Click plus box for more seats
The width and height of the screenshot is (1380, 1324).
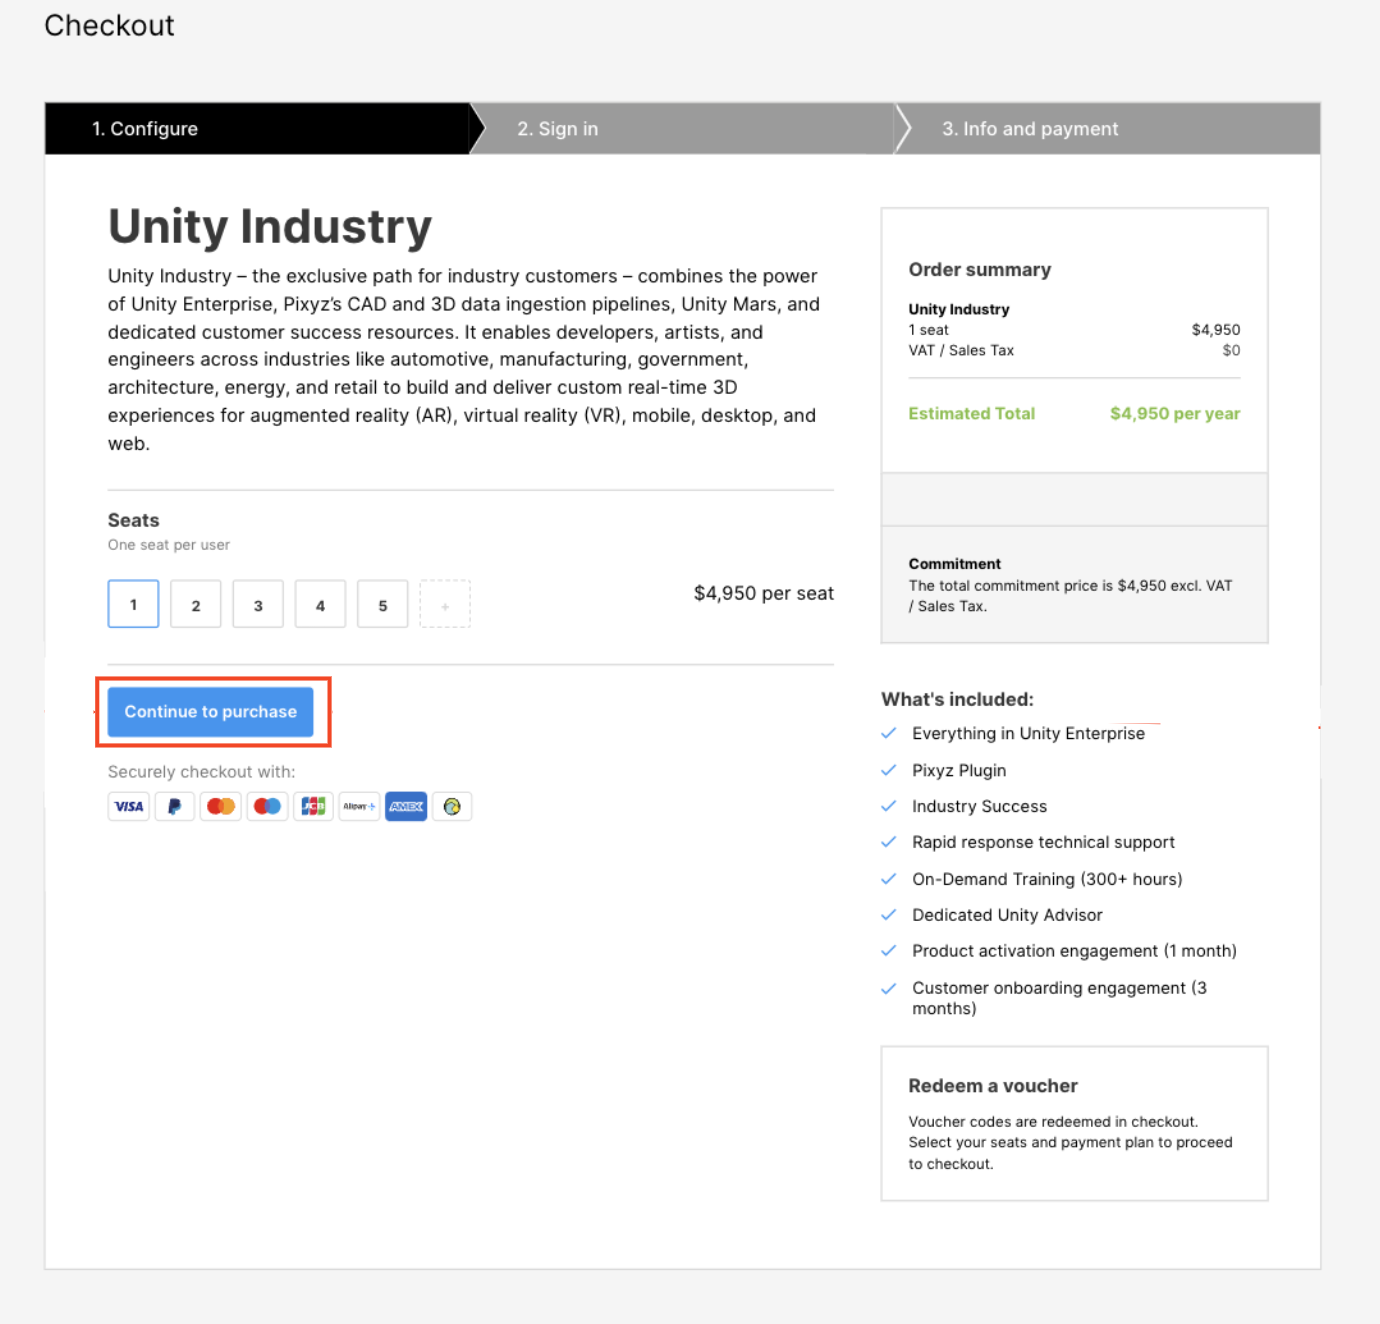pos(445,604)
